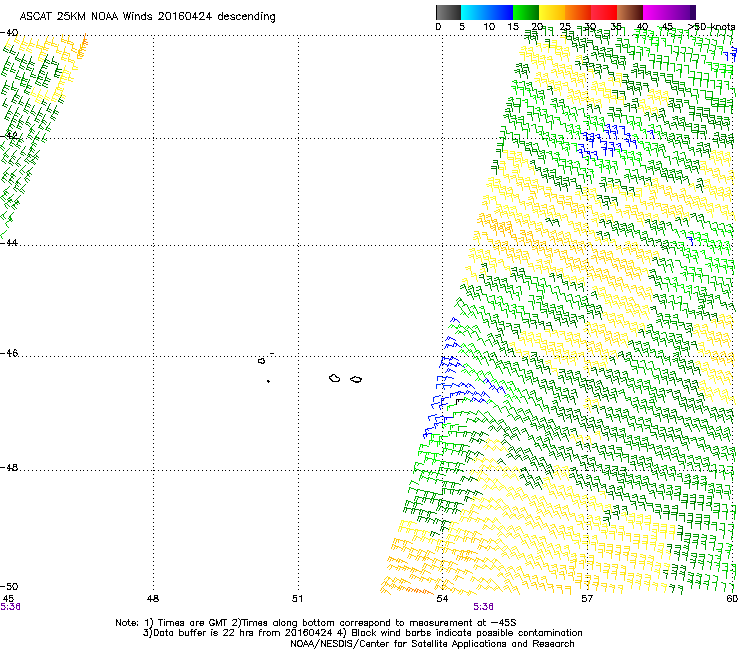Click the note 'Data buffer is 22 hrs'
Screen dimensions: 740x650
click(200, 633)
